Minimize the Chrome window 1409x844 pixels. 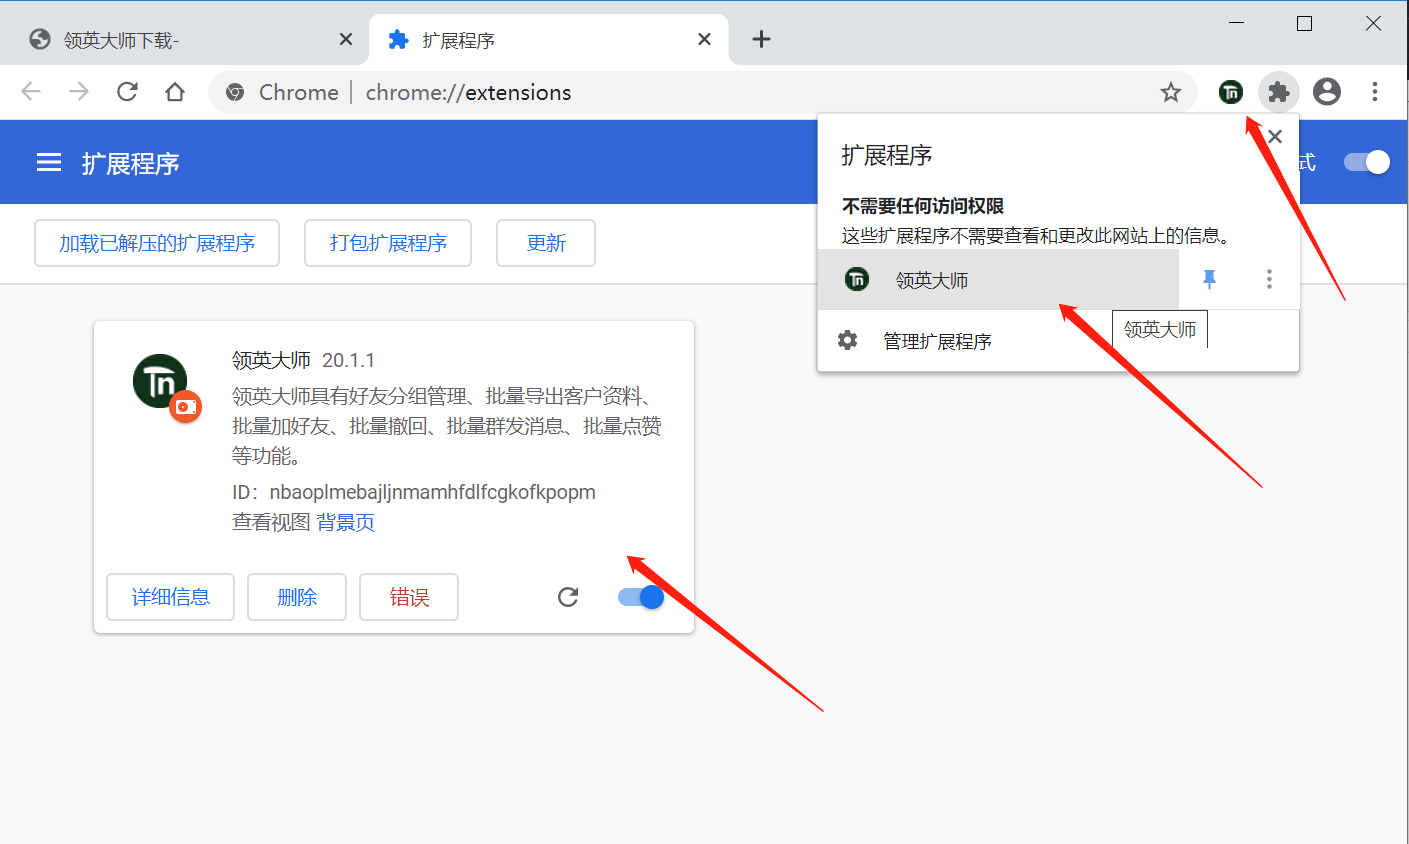coord(1237,23)
